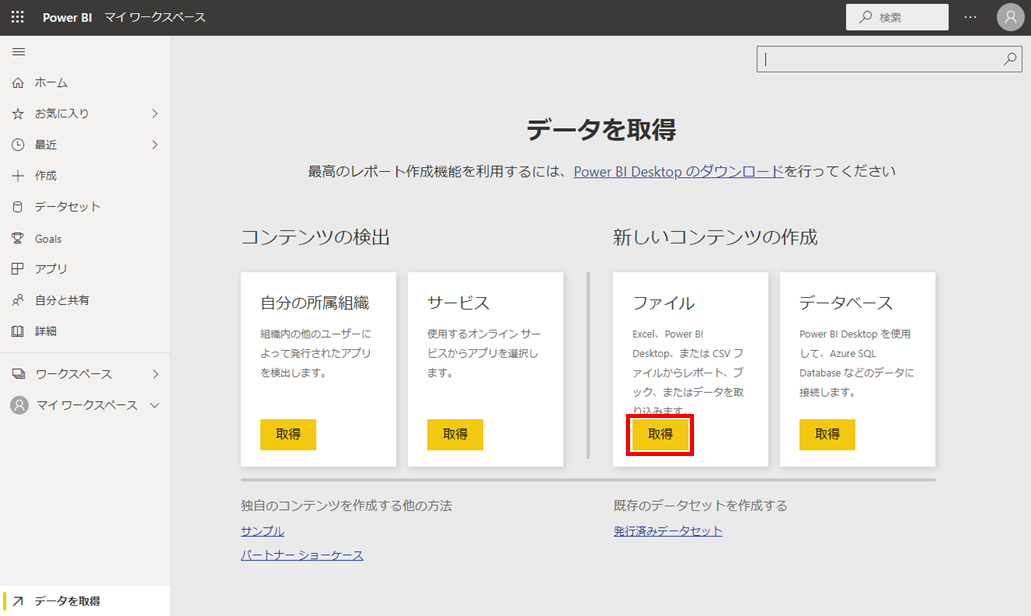
Task: Expand My Workspace dropdown chevron
Action: point(155,405)
